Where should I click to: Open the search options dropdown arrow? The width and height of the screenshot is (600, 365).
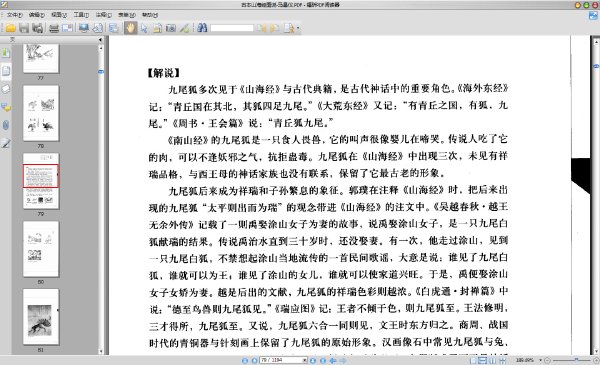tap(298, 28)
